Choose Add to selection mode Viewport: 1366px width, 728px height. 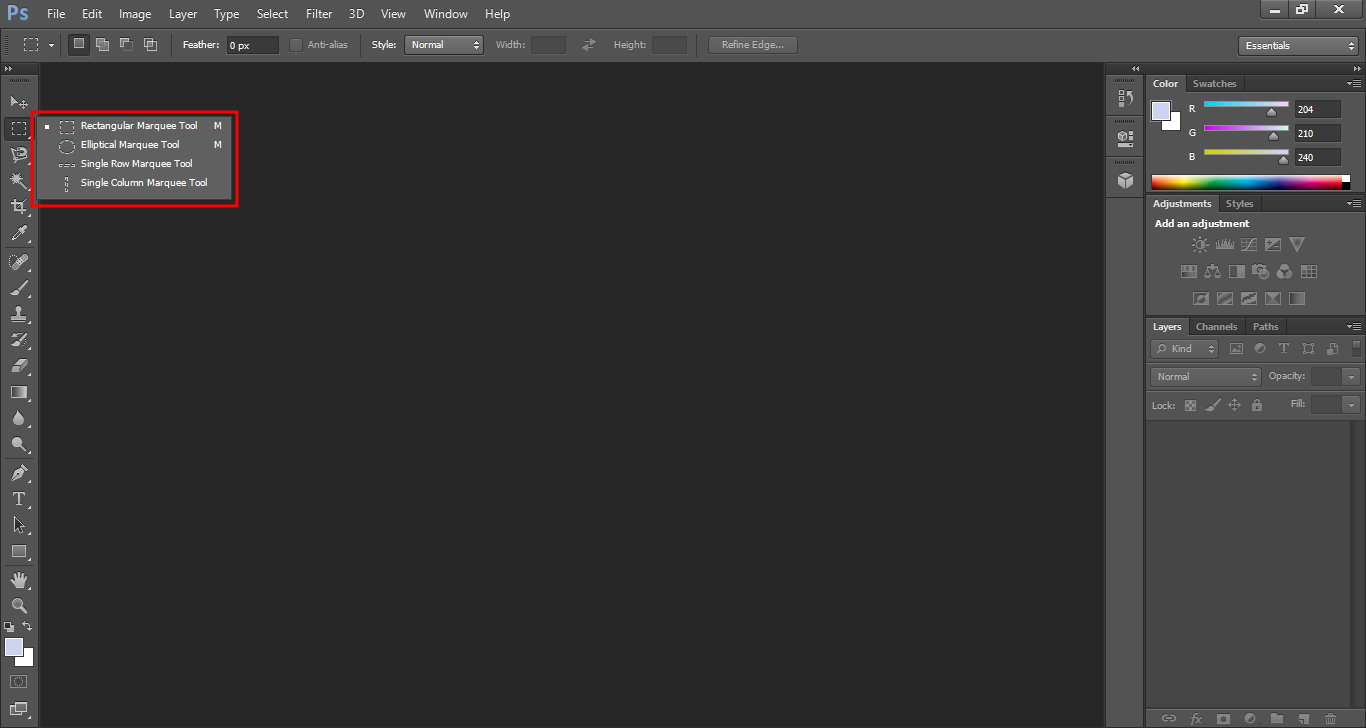coord(103,45)
